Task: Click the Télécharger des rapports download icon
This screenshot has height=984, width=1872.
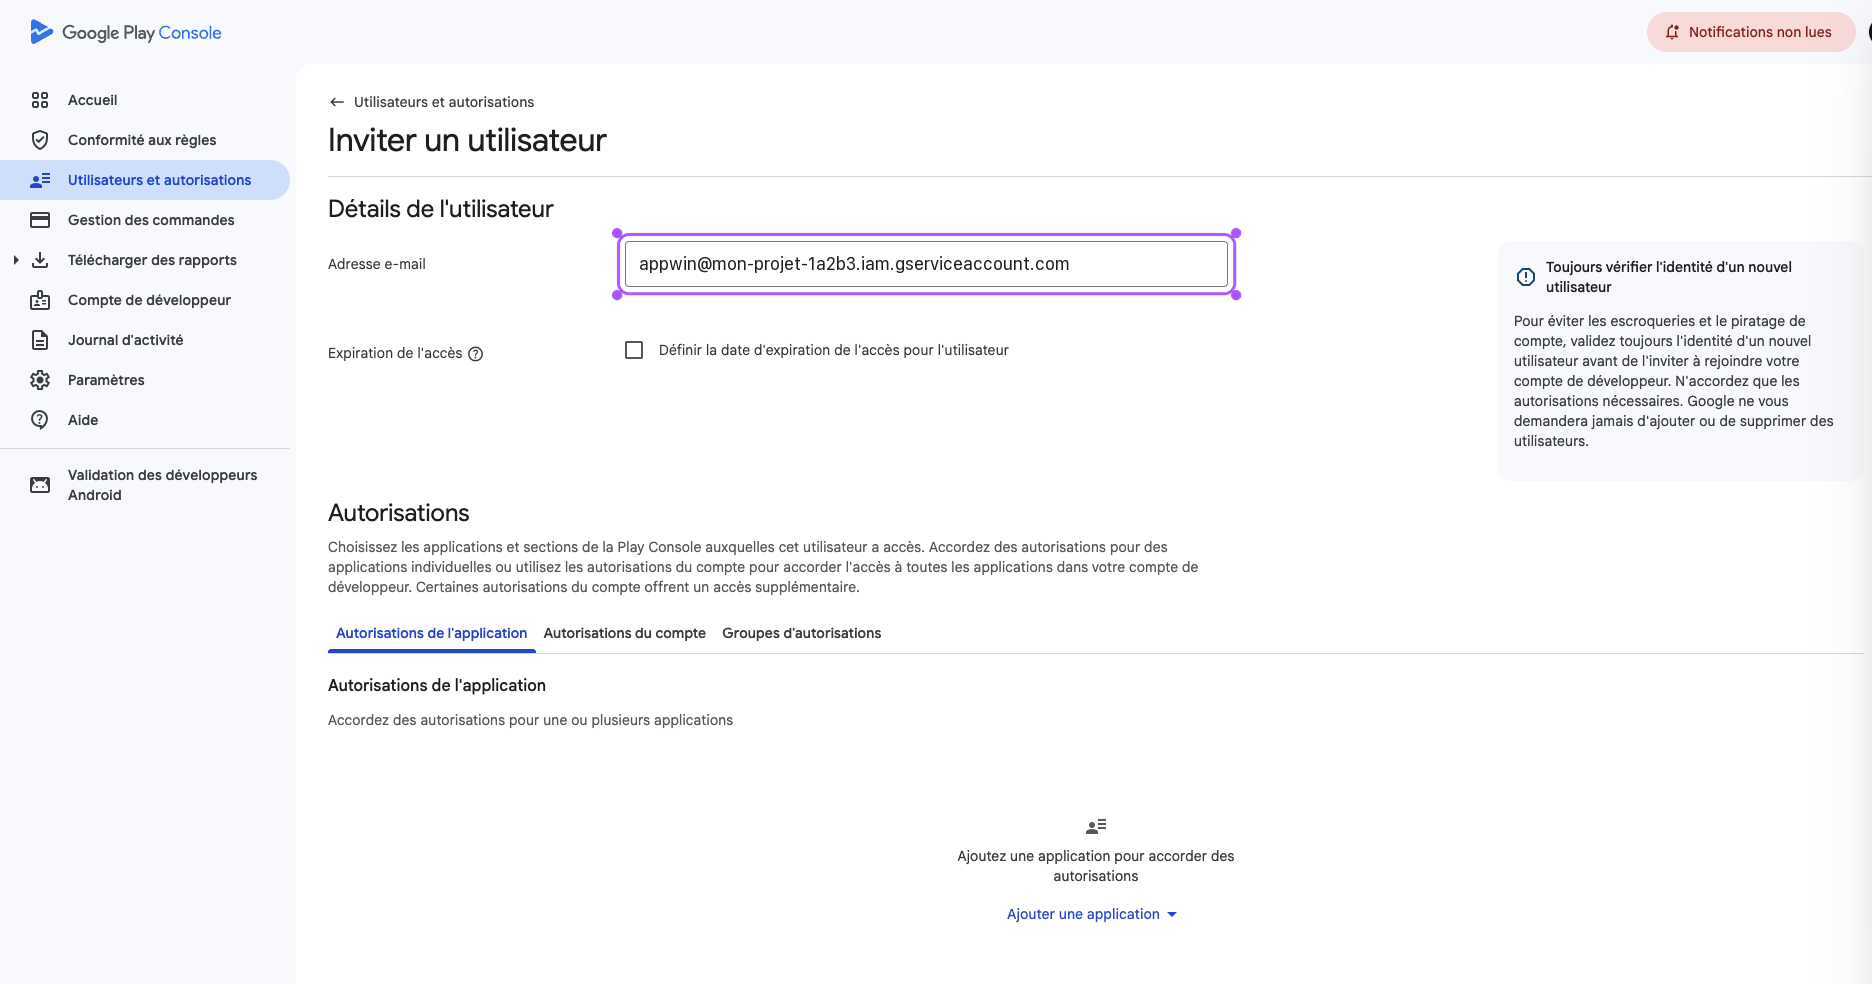Action: (x=40, y=260)
